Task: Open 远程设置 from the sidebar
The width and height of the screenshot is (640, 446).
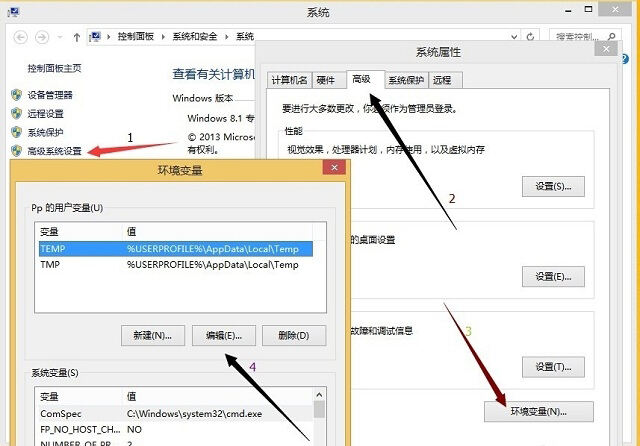Action: click(45, 114)
